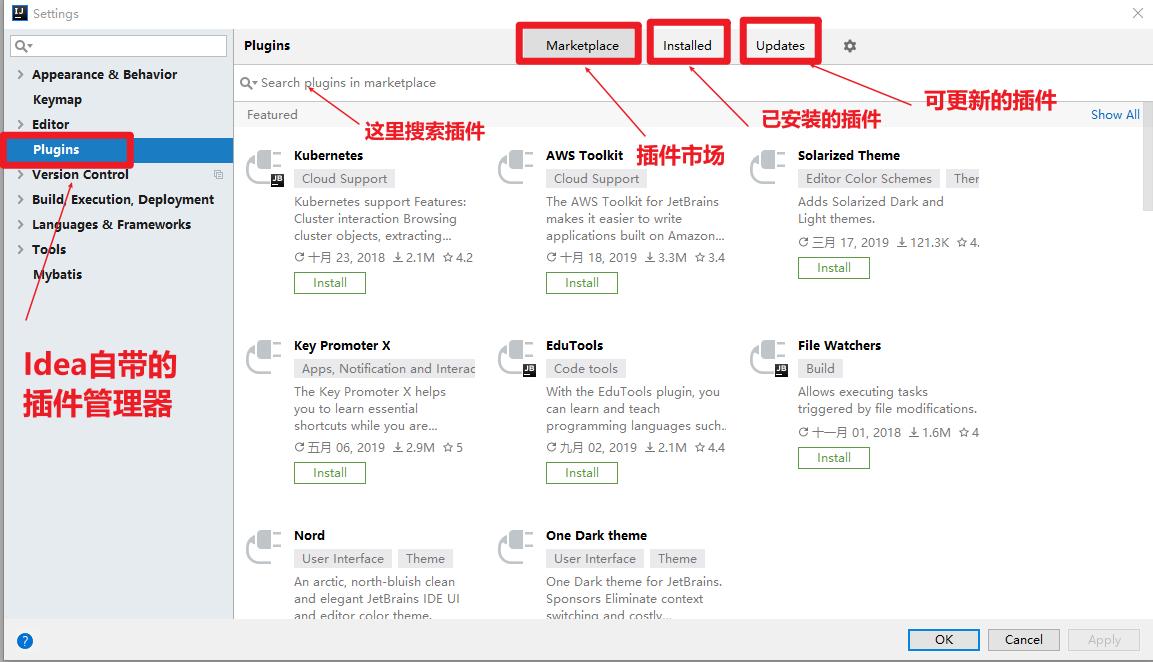Image resolution: width=1153 pixels, height=662 pixels.
Task: Select Keymap in the settings tree
Action: coord(57,99)
